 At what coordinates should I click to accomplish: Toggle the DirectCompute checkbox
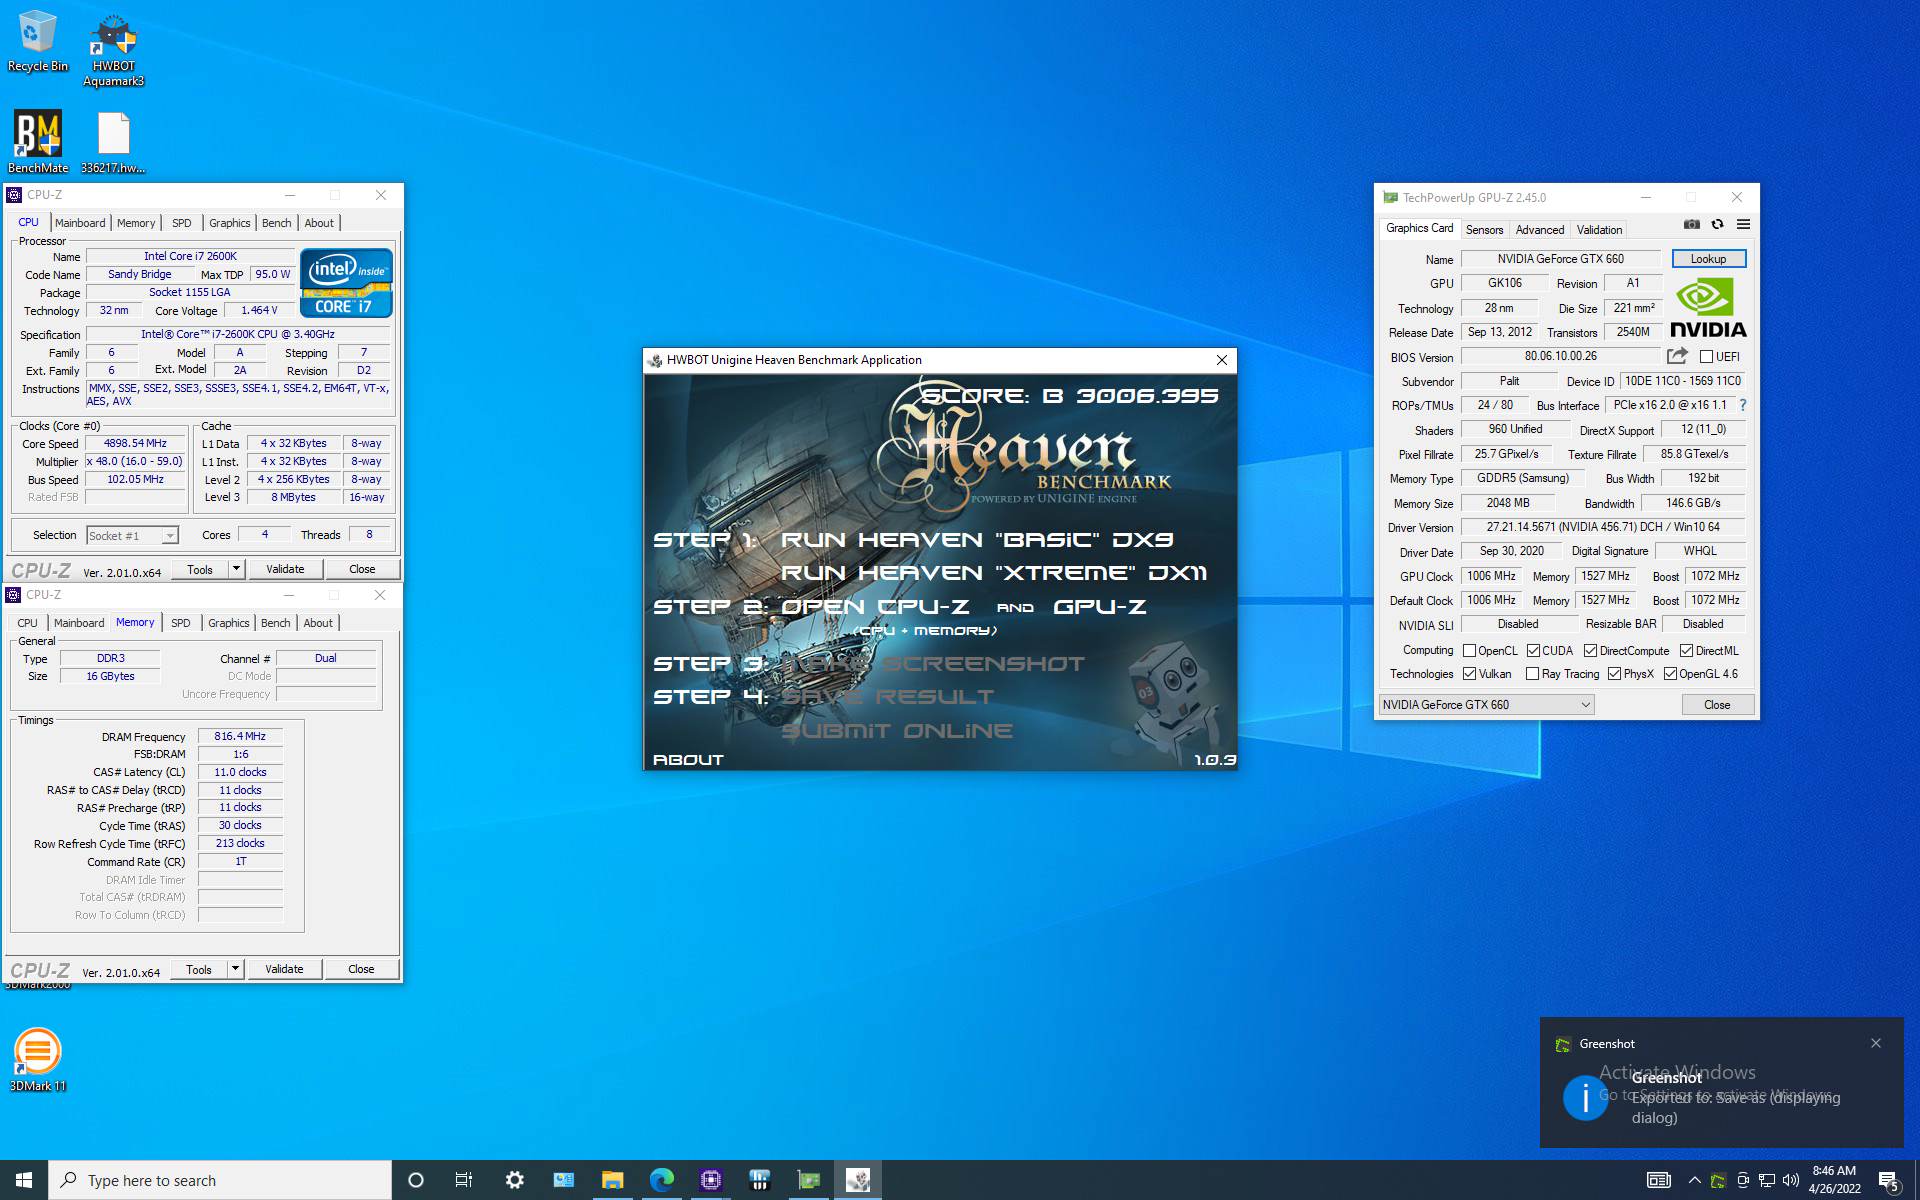click(x=1590, y=651)
